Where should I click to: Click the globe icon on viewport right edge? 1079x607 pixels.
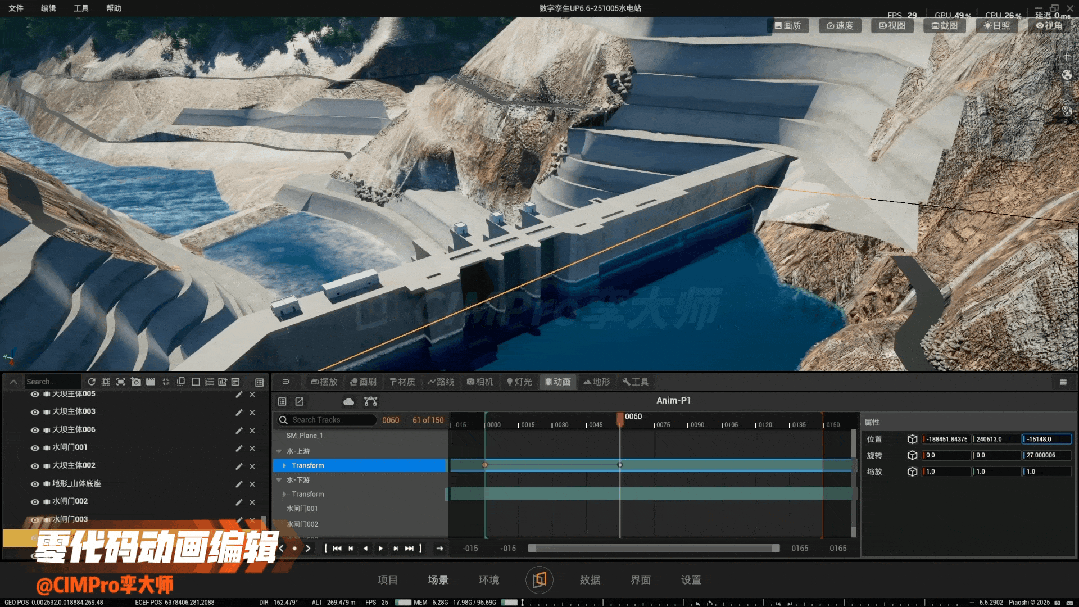click(x=1067, y=75)
